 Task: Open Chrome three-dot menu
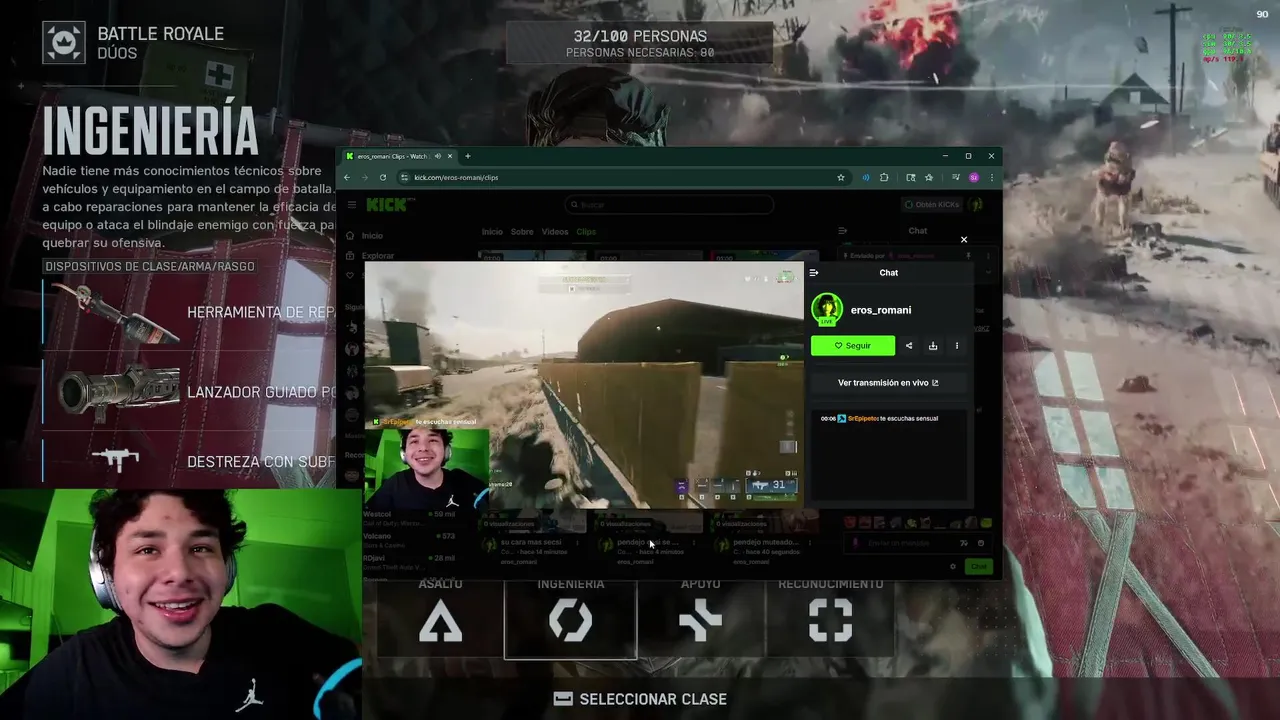point(991,177)
